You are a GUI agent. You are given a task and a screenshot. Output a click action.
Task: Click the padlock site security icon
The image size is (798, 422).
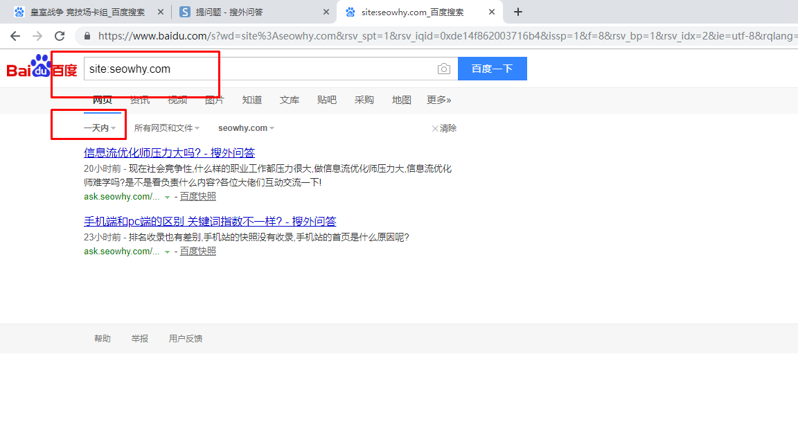tap(87, 36)
